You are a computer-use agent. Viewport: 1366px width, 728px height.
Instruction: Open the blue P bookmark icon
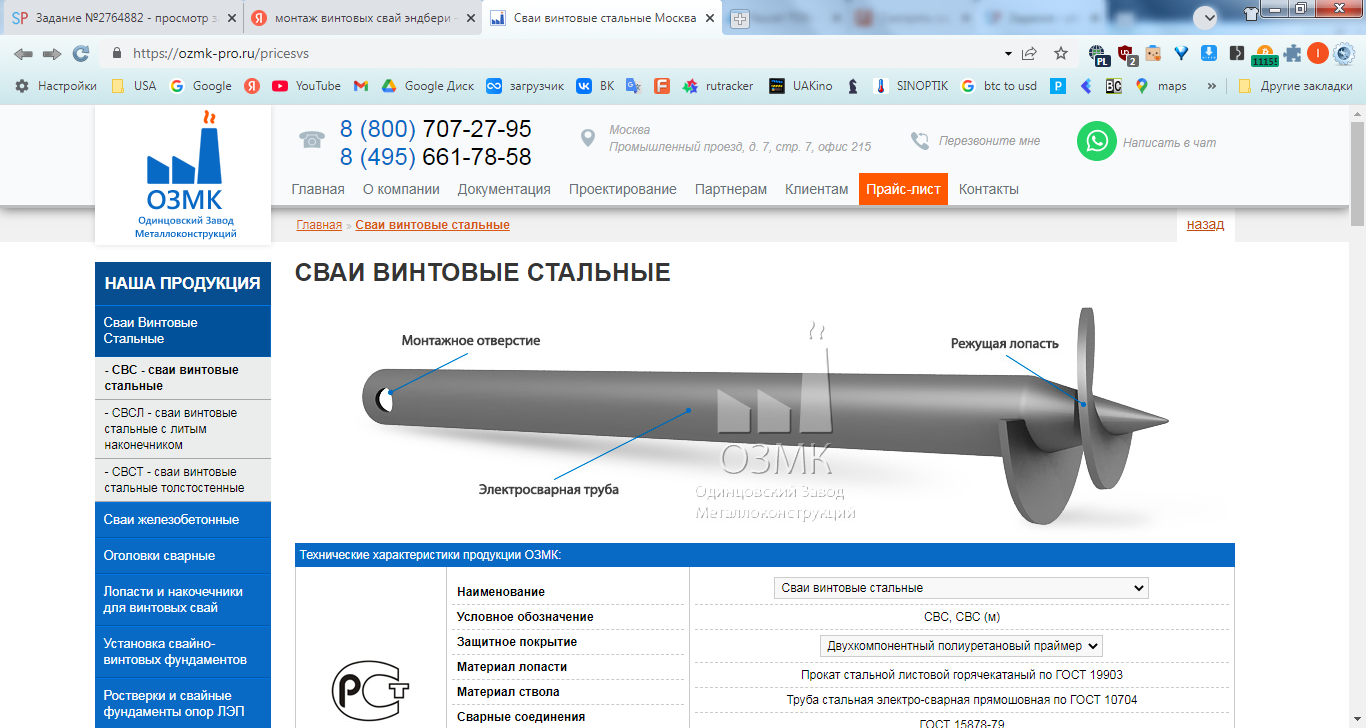click(1058, 86)
